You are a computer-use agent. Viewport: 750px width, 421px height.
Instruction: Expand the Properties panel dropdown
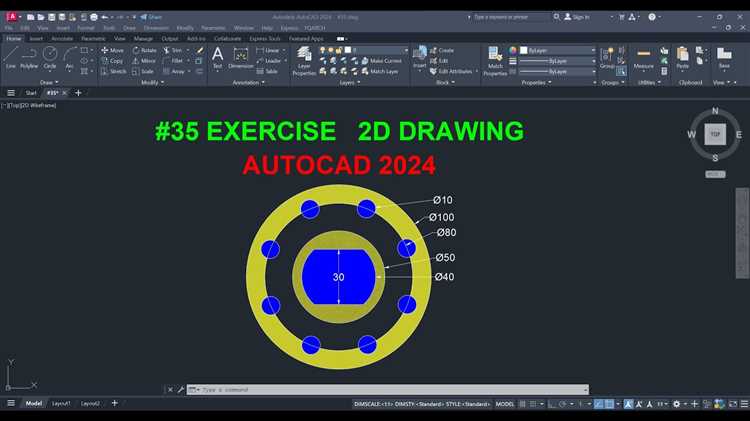click(x=536, y=82)
